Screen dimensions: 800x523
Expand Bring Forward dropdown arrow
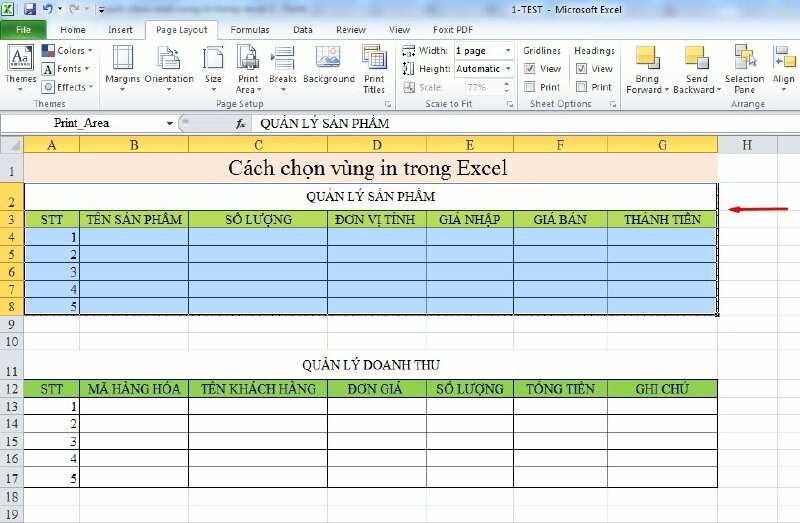[666, 90]
